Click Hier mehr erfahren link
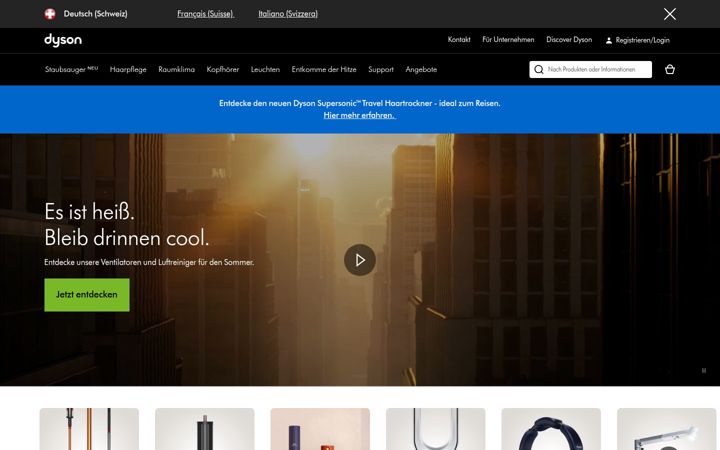 [360, 115]
